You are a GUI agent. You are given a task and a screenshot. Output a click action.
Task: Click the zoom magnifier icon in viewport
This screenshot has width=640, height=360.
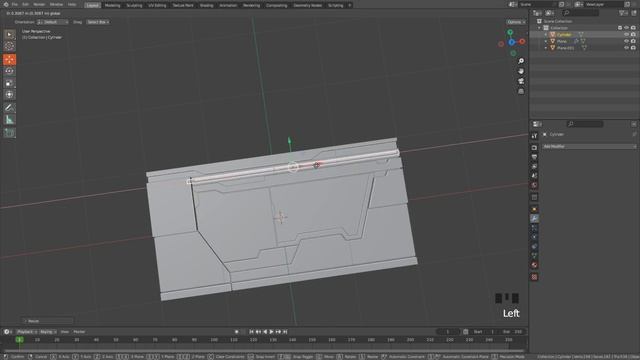(521, 61)
